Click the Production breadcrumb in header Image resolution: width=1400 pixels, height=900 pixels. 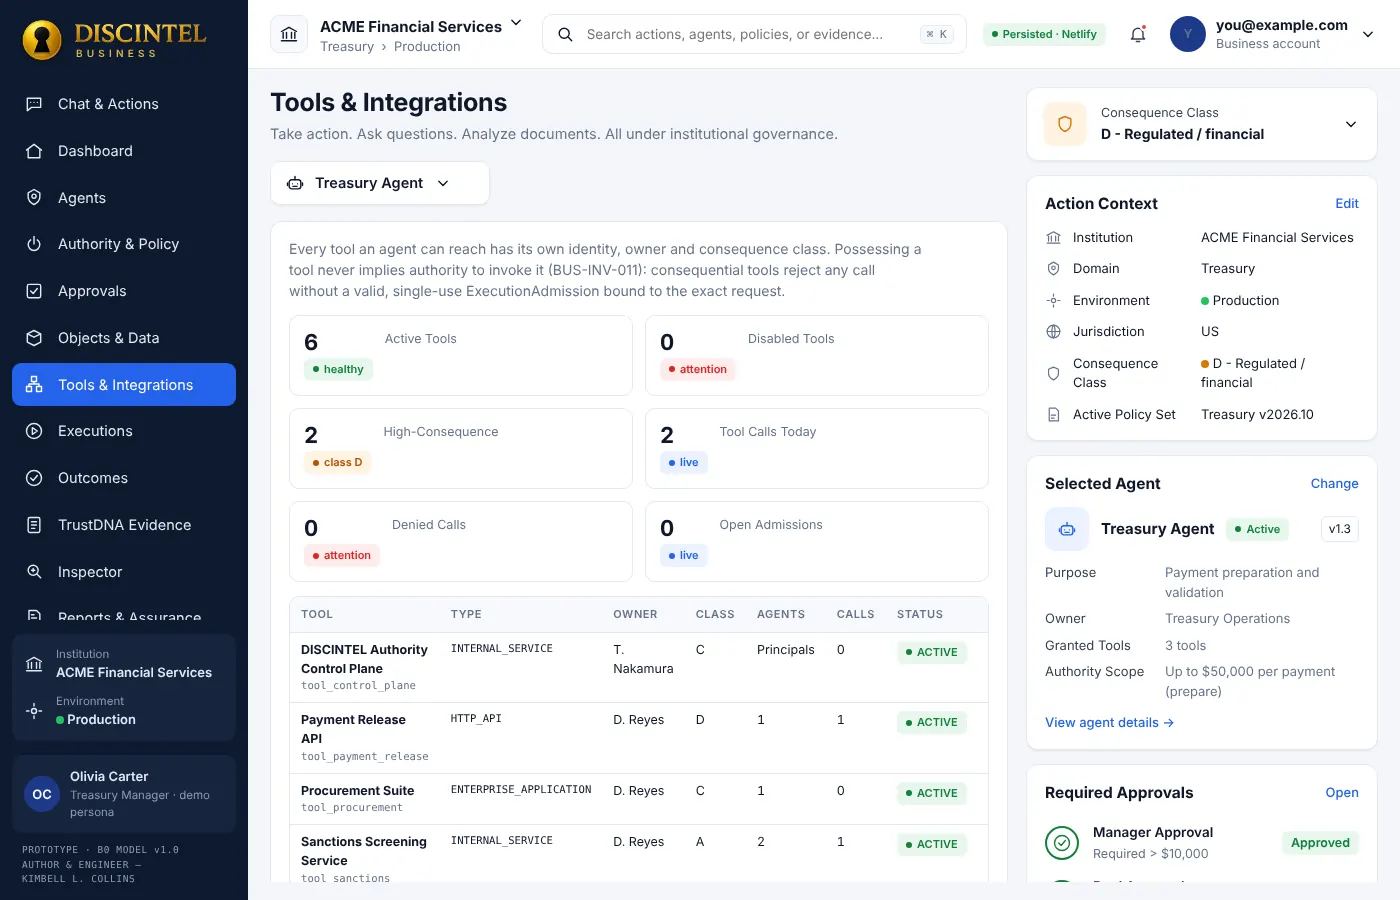pyautogui.click(x=427, y=47)
